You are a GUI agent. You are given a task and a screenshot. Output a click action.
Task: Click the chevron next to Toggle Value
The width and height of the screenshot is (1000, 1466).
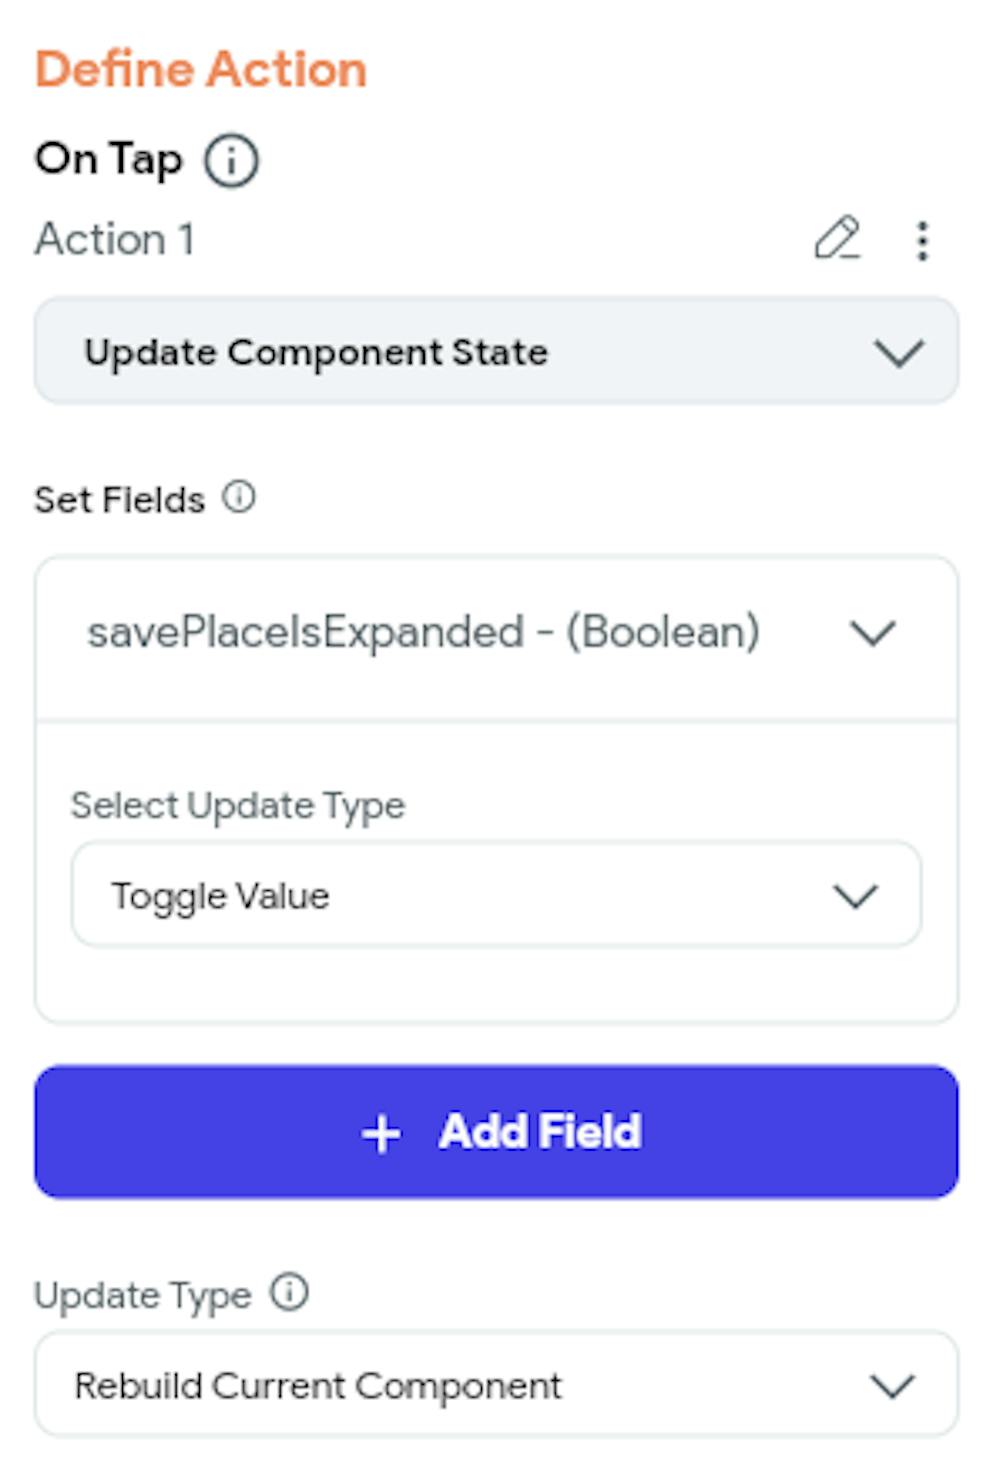[x=855, y=896]
